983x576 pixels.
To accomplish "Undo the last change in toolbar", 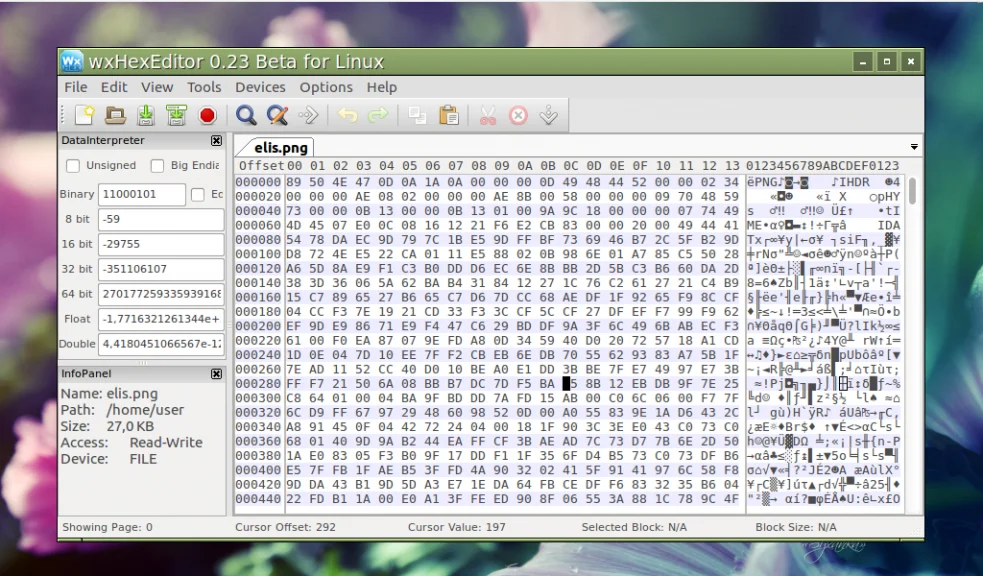I will click(x=347, y=115).
